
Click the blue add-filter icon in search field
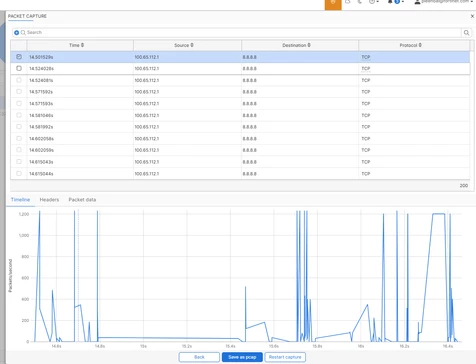click(x=16, y=33)
